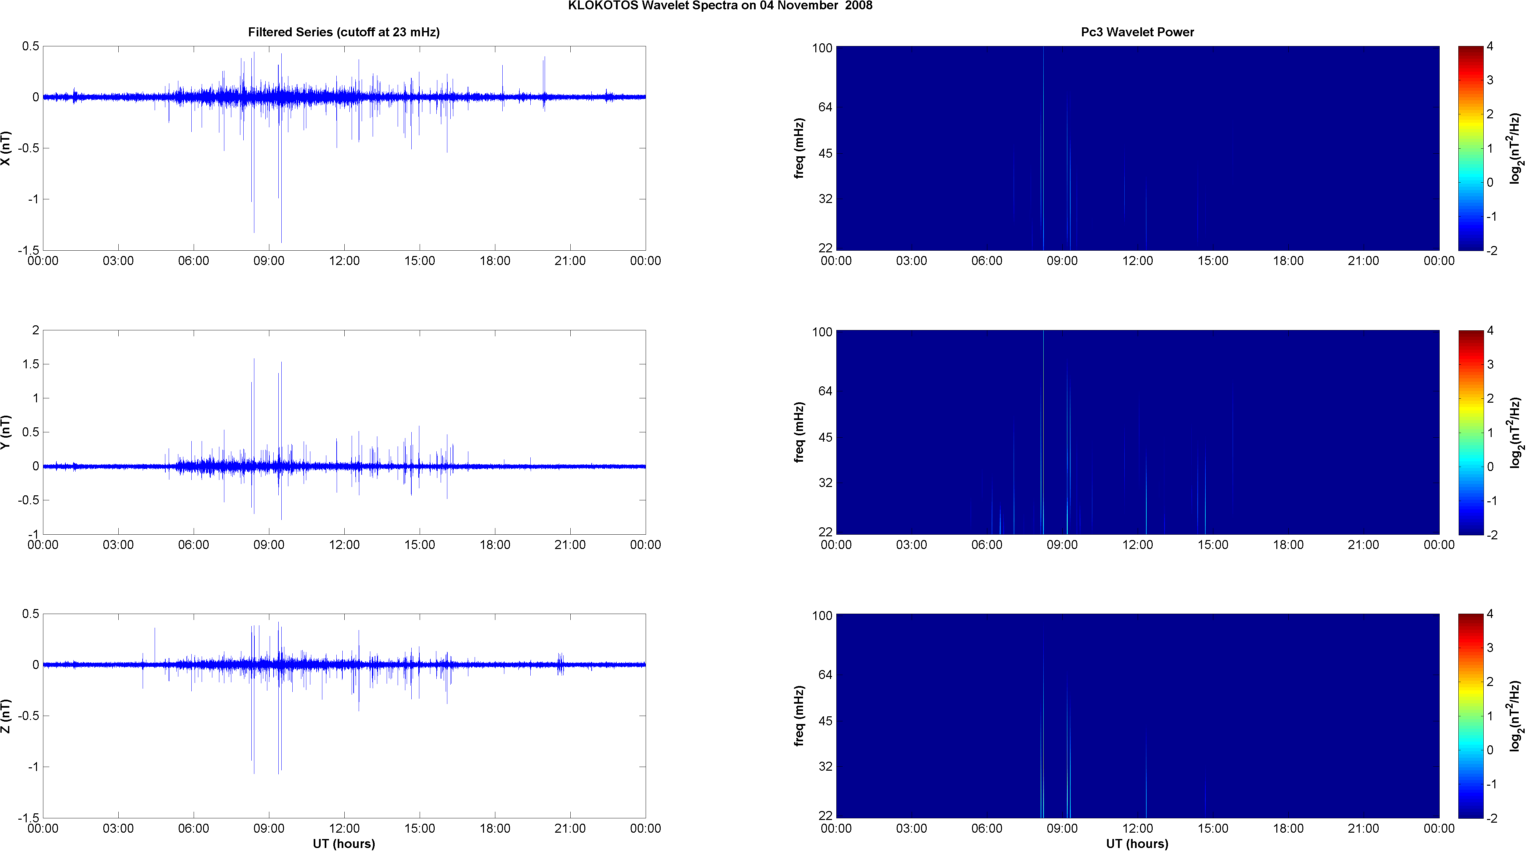Viewport: 1526px width, 851px height.
Task: Click the bottom wavelet spectrogram colorbar
Action: tap(1469, 716)
